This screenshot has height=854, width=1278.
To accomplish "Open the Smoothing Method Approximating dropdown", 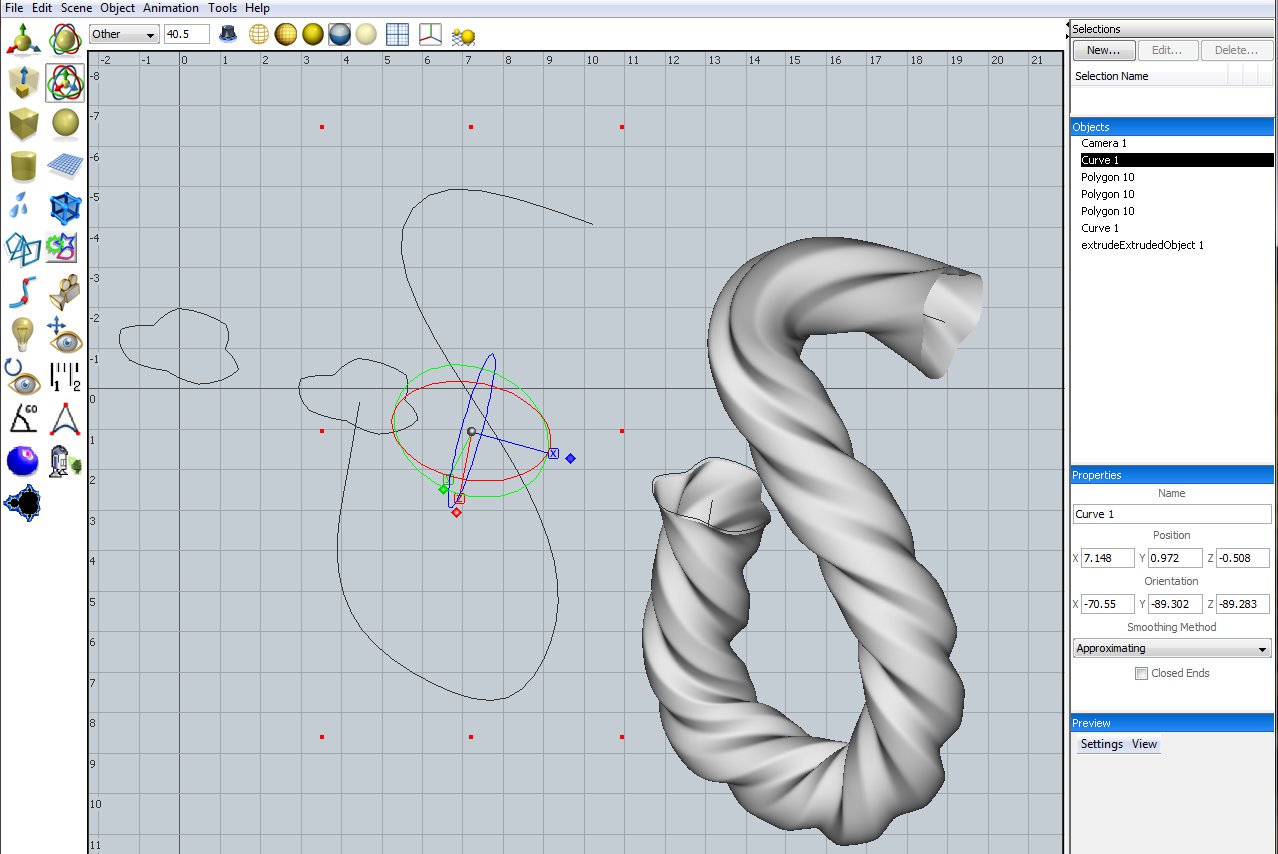I will 1172,648.
